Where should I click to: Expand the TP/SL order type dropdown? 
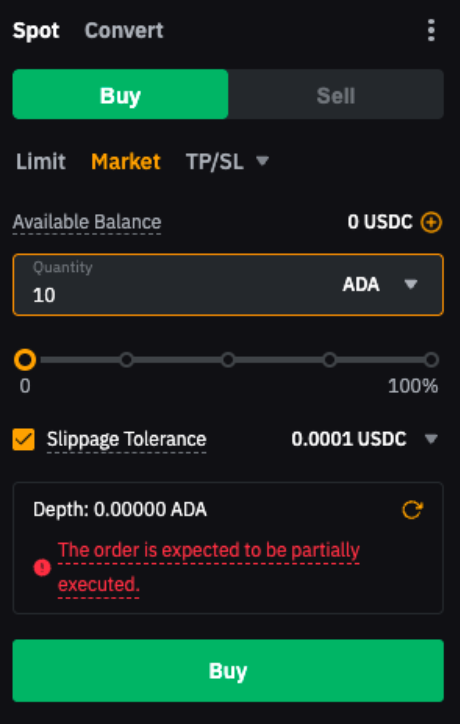click(x=227, y=162)
